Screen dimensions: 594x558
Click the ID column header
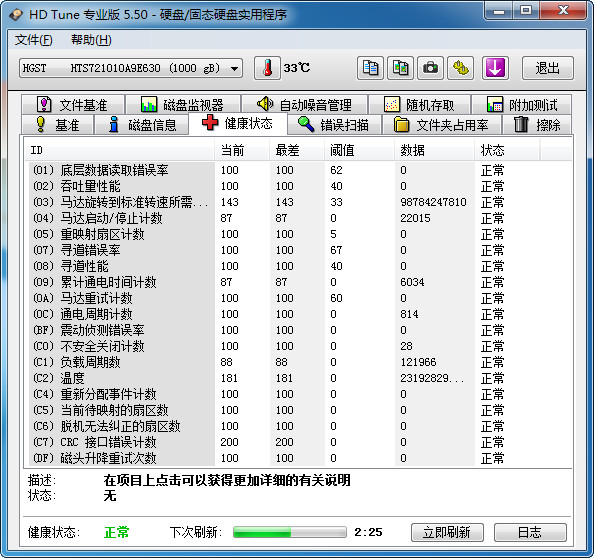119,150
